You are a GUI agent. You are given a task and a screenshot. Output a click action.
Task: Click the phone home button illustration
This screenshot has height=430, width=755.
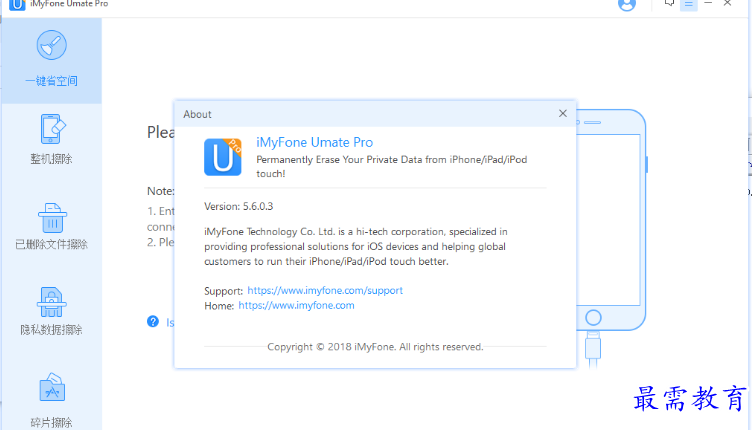point(593,318)
